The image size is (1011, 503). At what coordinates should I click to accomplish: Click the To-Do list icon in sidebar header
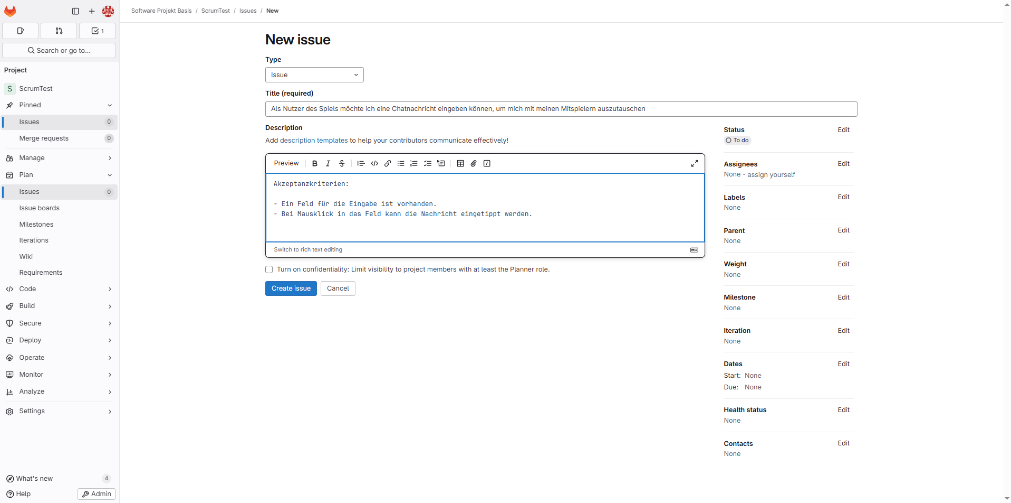click(x=97, y=31)
